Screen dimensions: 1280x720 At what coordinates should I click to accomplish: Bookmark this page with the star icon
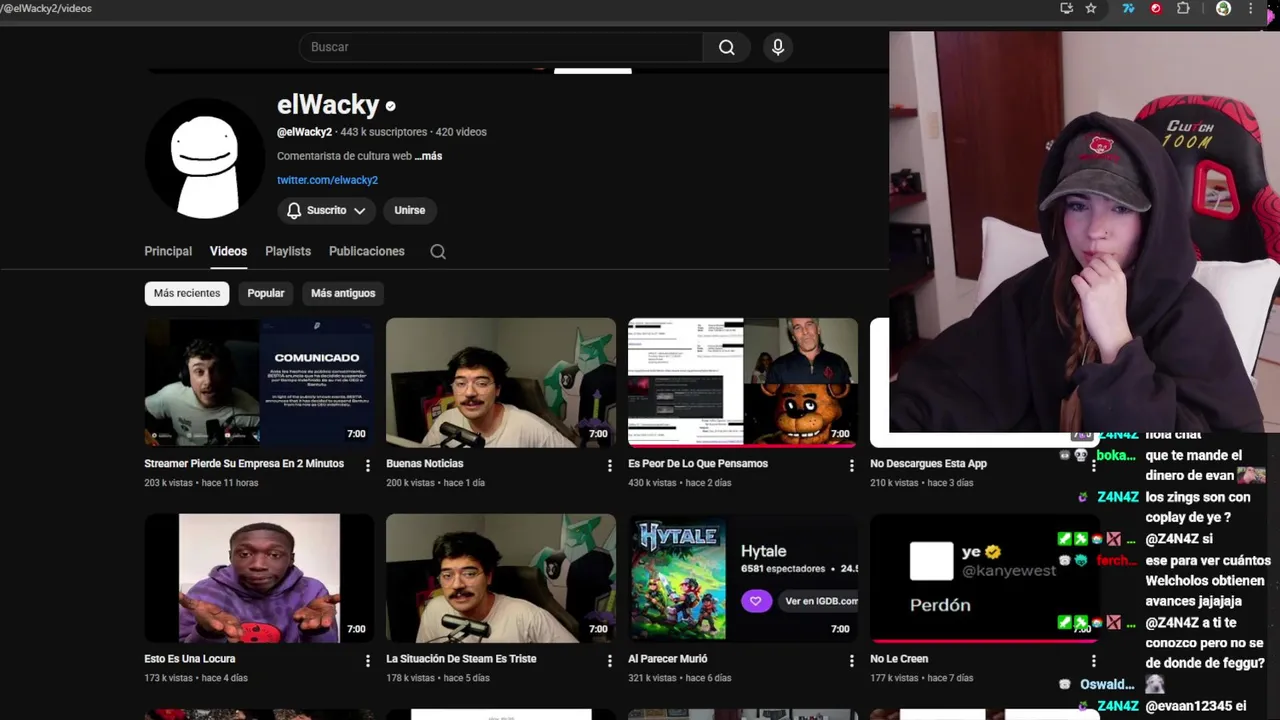coord(1091,8)
